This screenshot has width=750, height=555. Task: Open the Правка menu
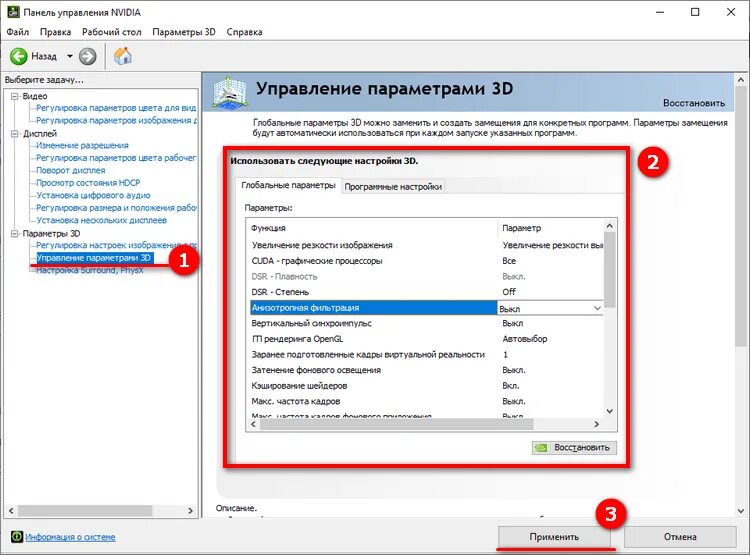tap(55, 32)
